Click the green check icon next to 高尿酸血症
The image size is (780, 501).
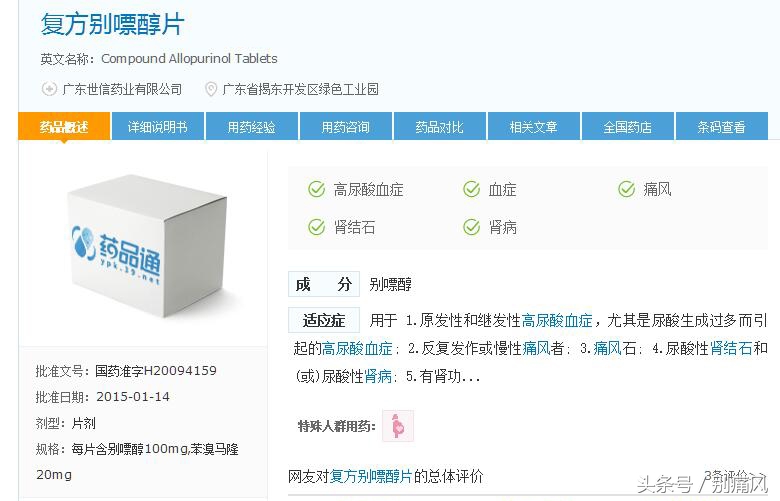coord(316,189)
